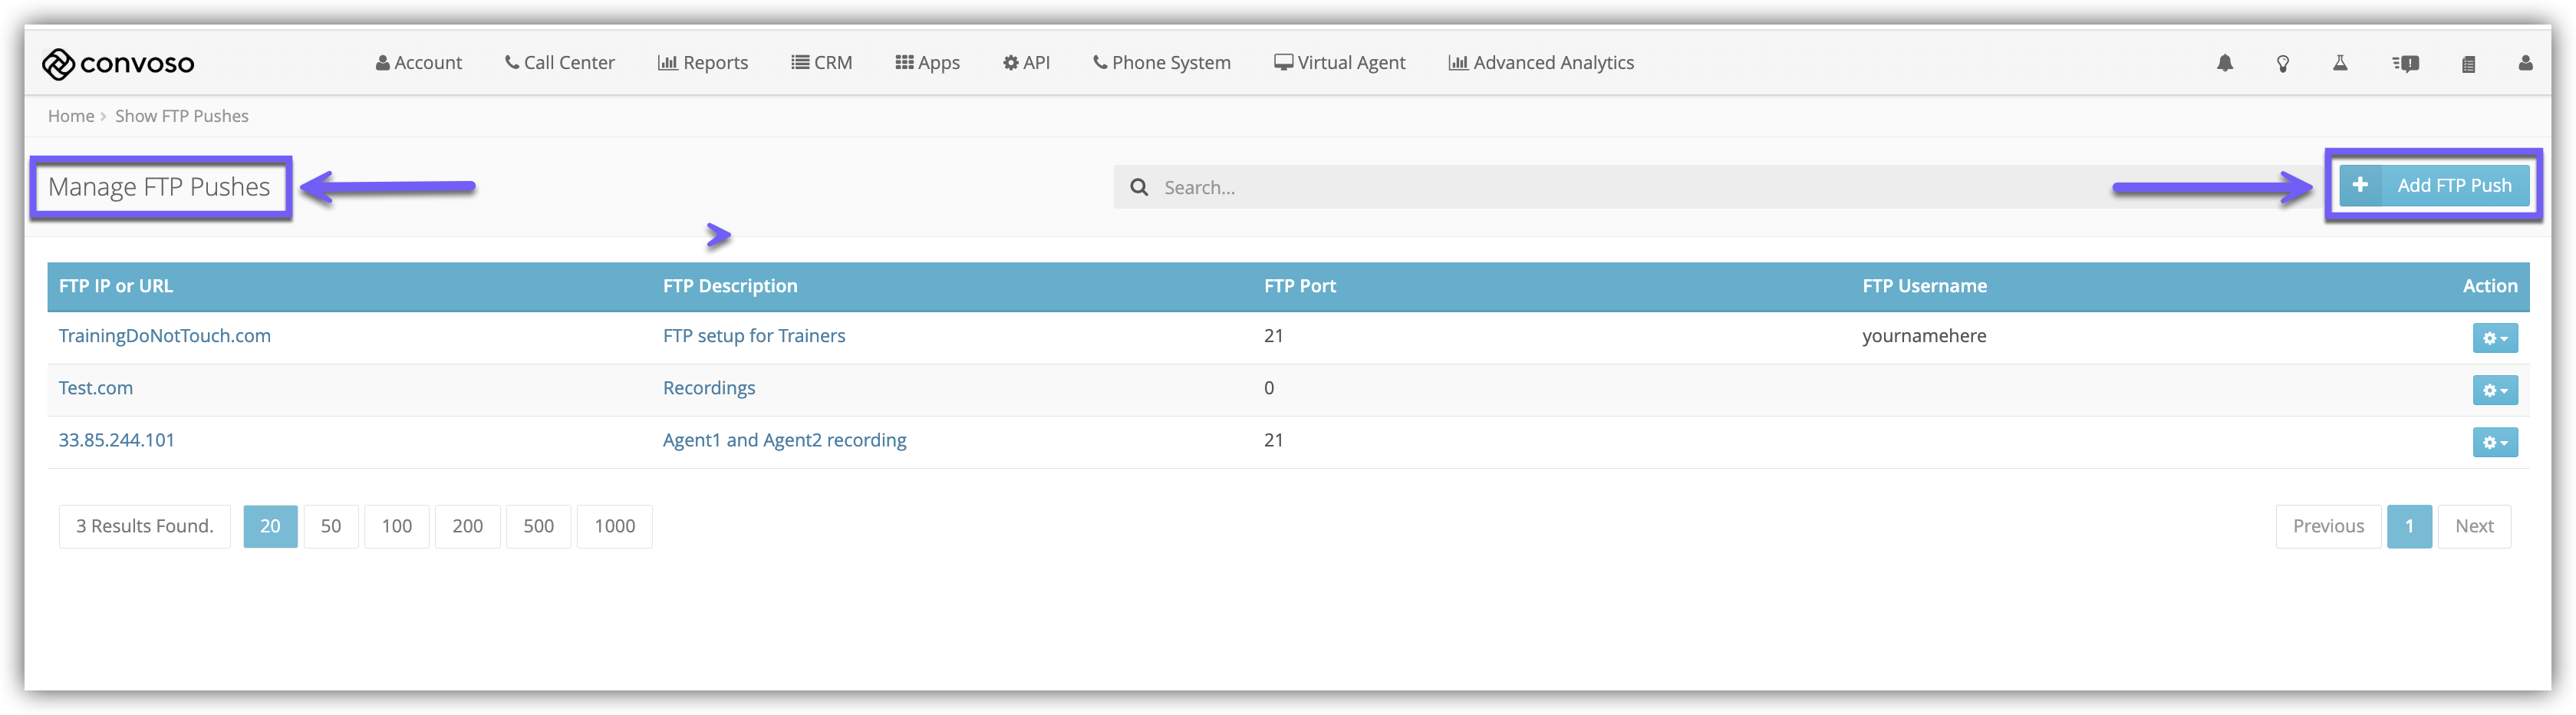Click the Add FTP Push button

click(2433, 185)
